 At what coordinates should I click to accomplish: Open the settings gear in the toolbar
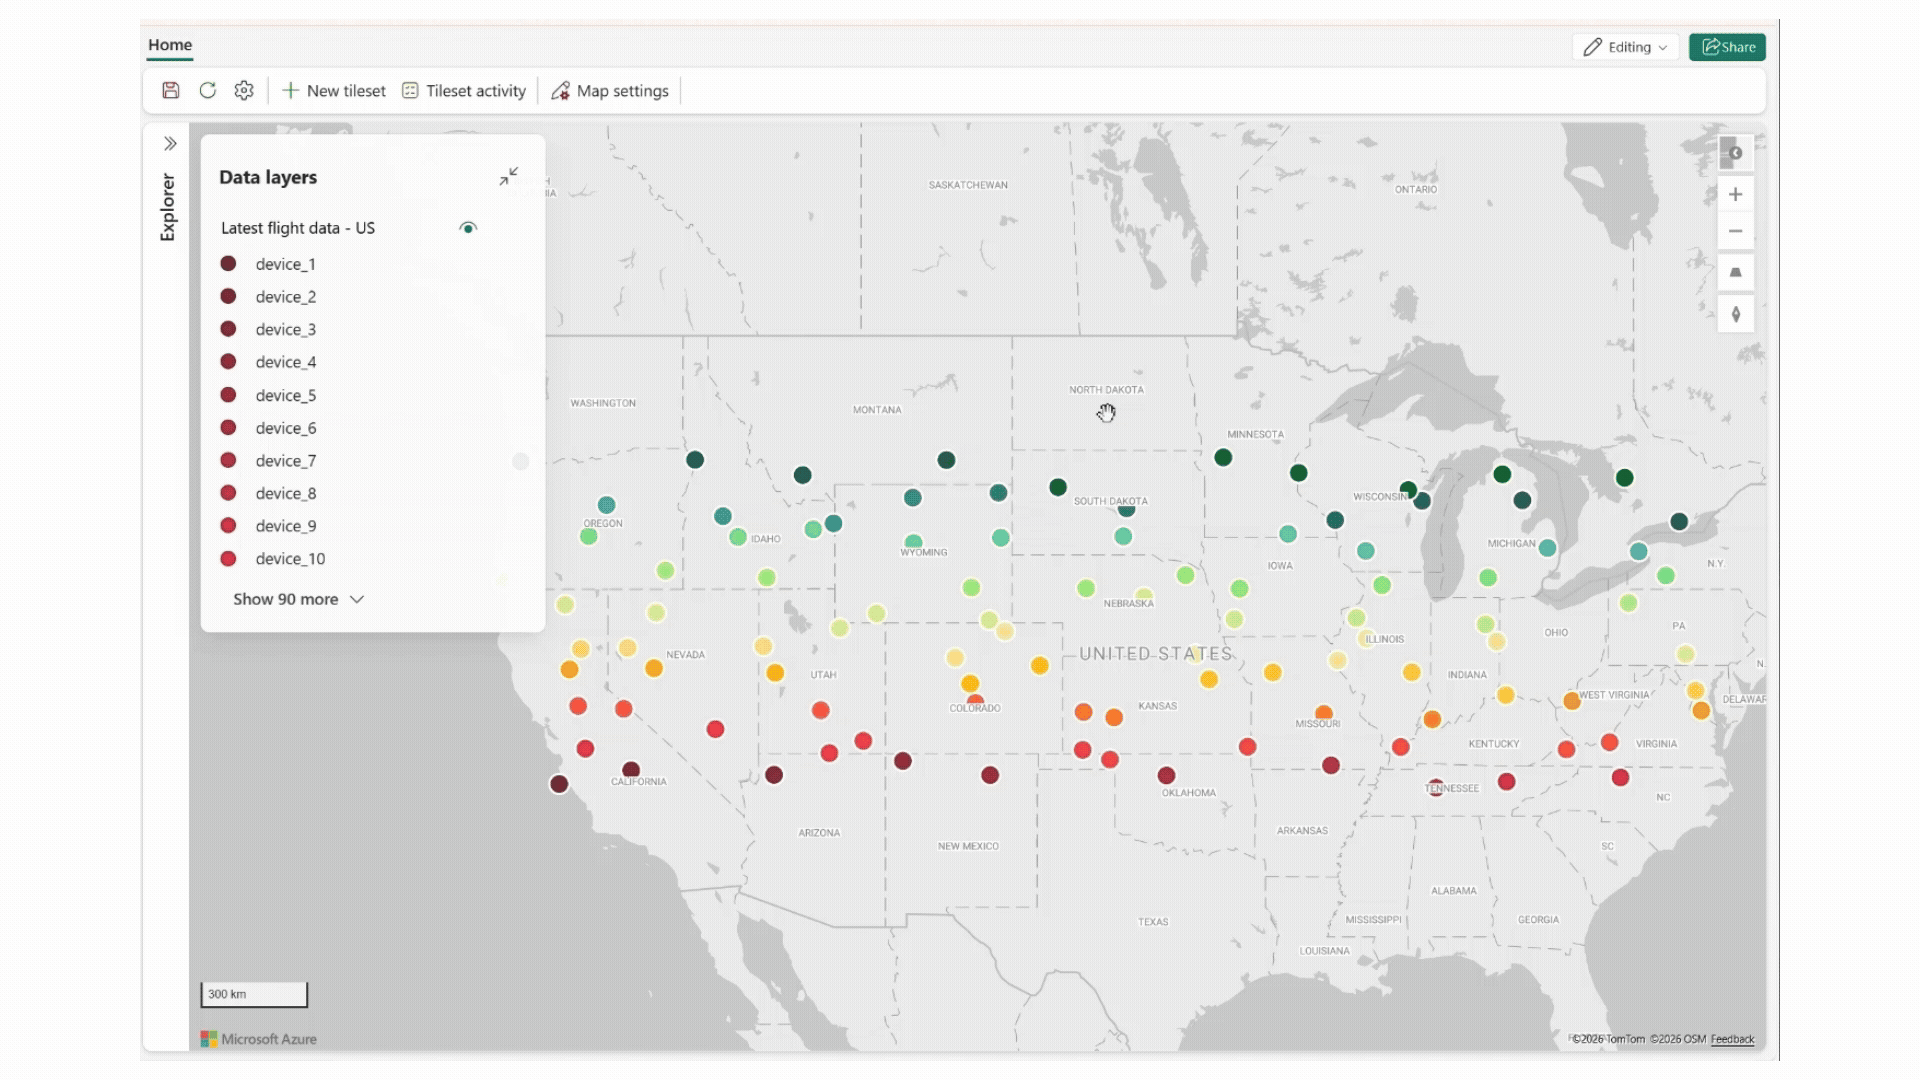243,90
